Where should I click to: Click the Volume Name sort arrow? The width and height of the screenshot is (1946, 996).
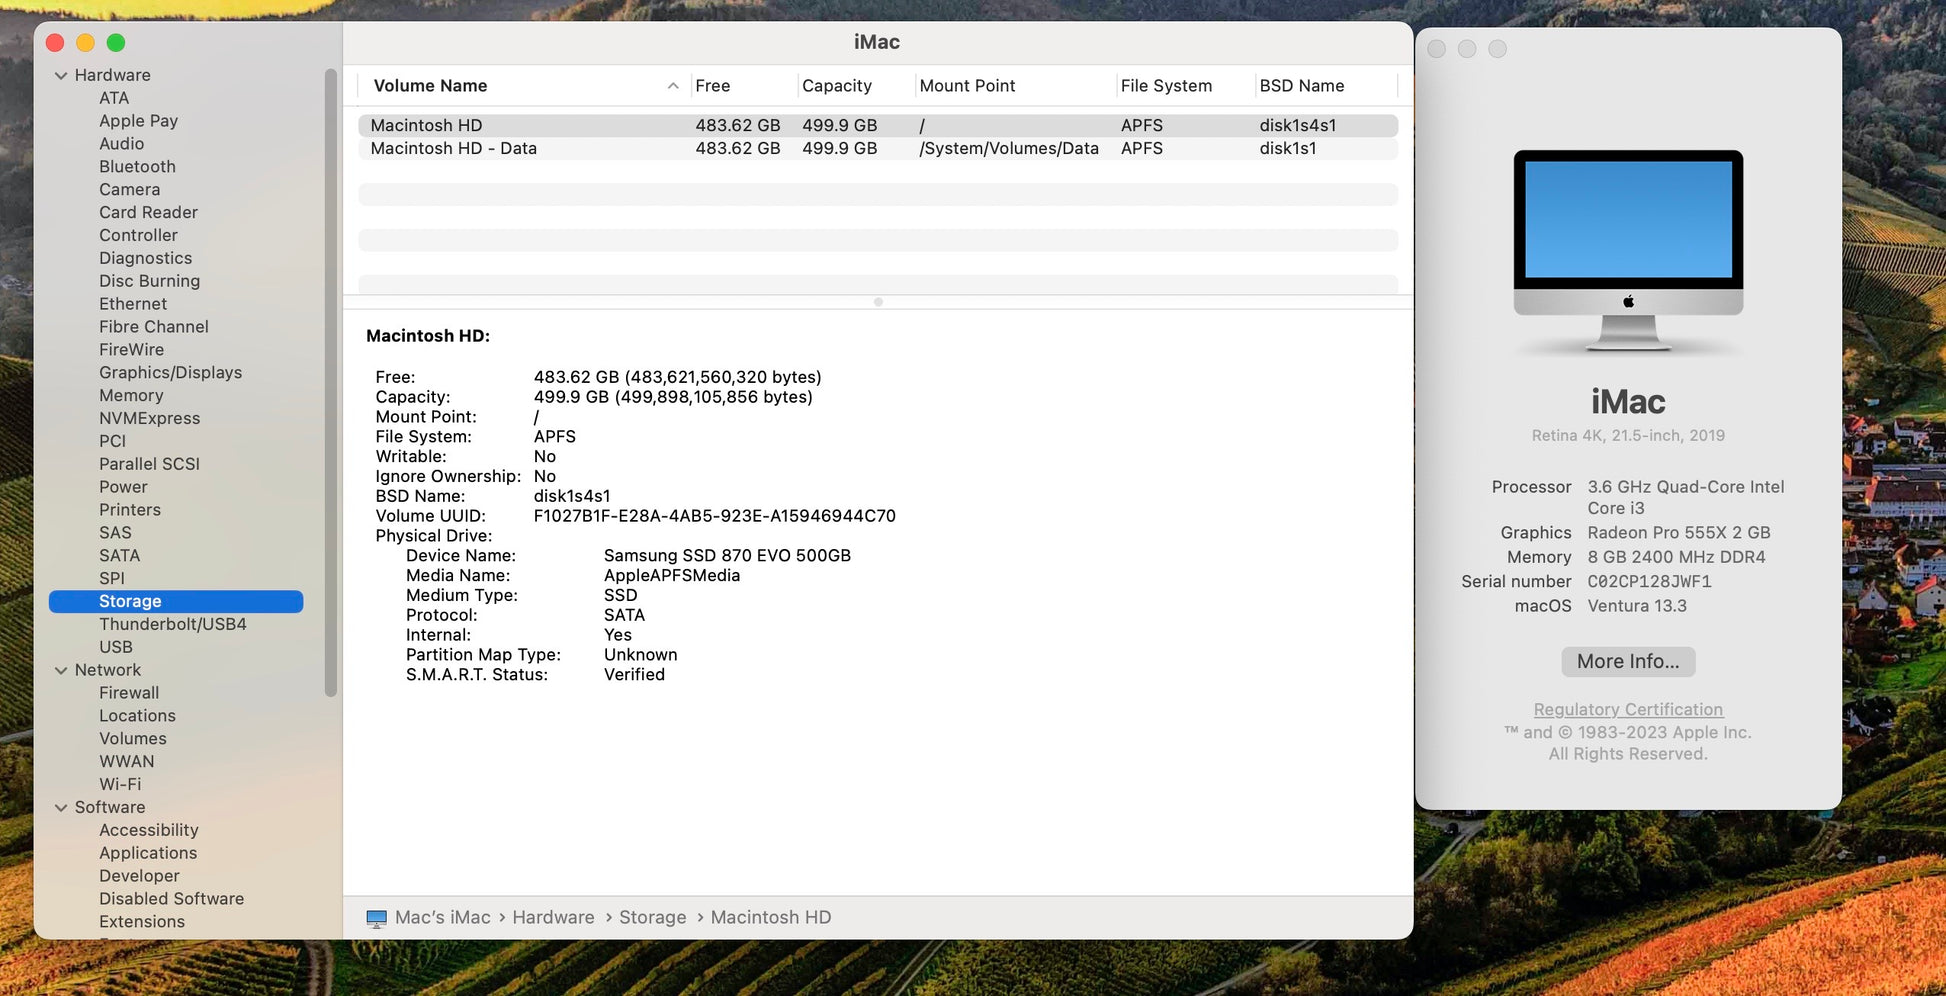point(673,86)
